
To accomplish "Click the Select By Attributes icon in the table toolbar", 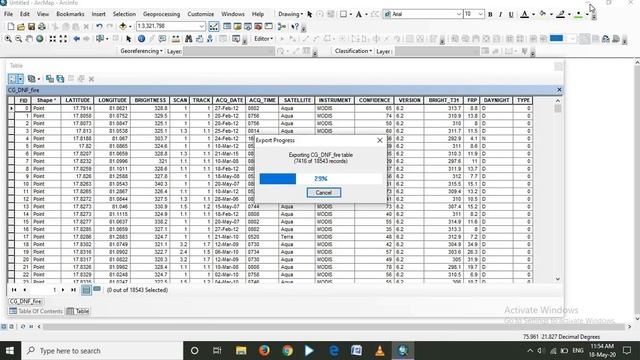I will tap(50, 79).
